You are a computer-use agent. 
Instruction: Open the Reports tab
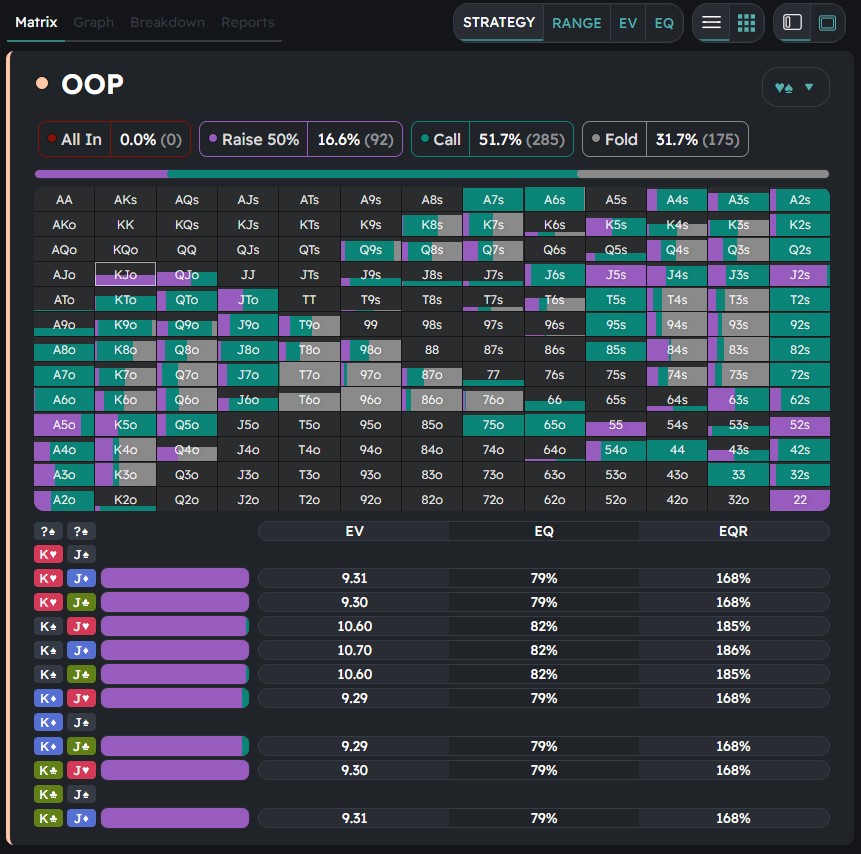(247, 22)
